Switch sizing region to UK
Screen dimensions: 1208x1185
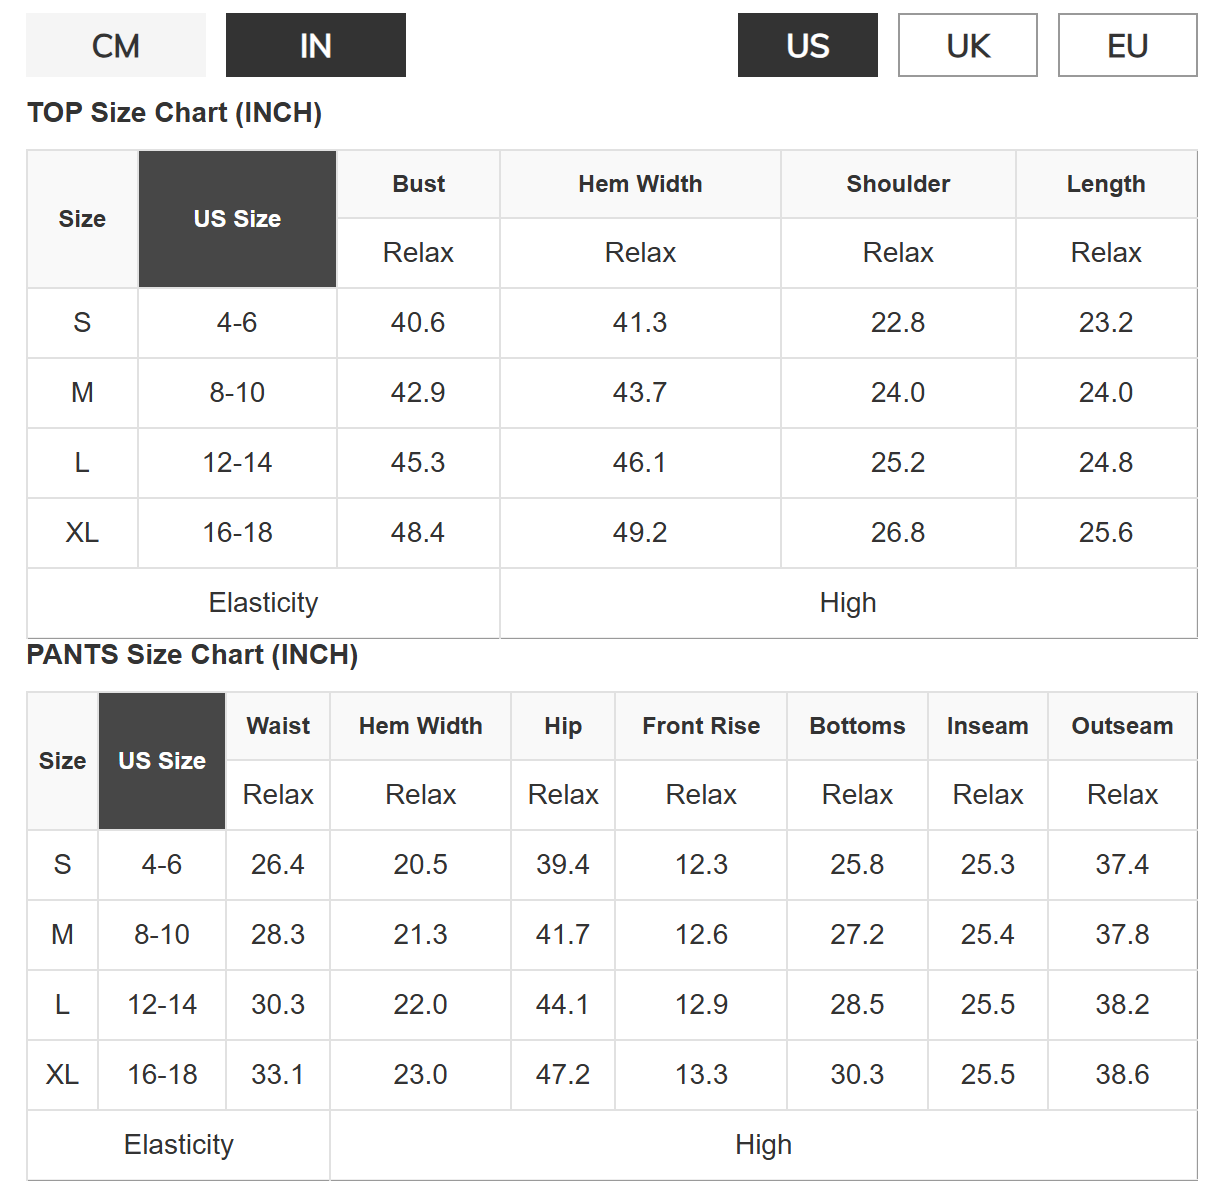point(968,45)
